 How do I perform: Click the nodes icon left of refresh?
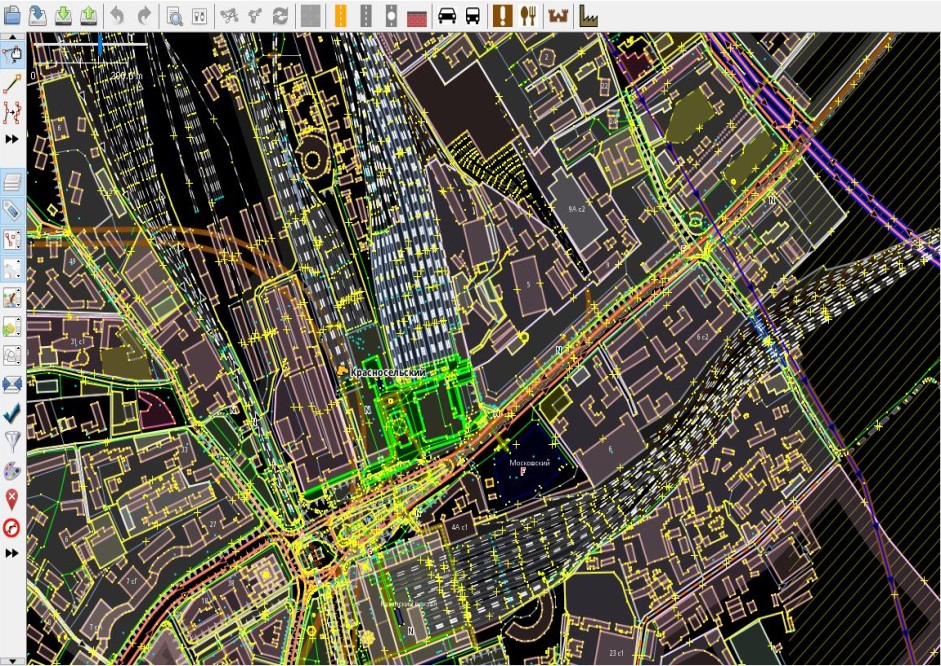coord(254,16)
